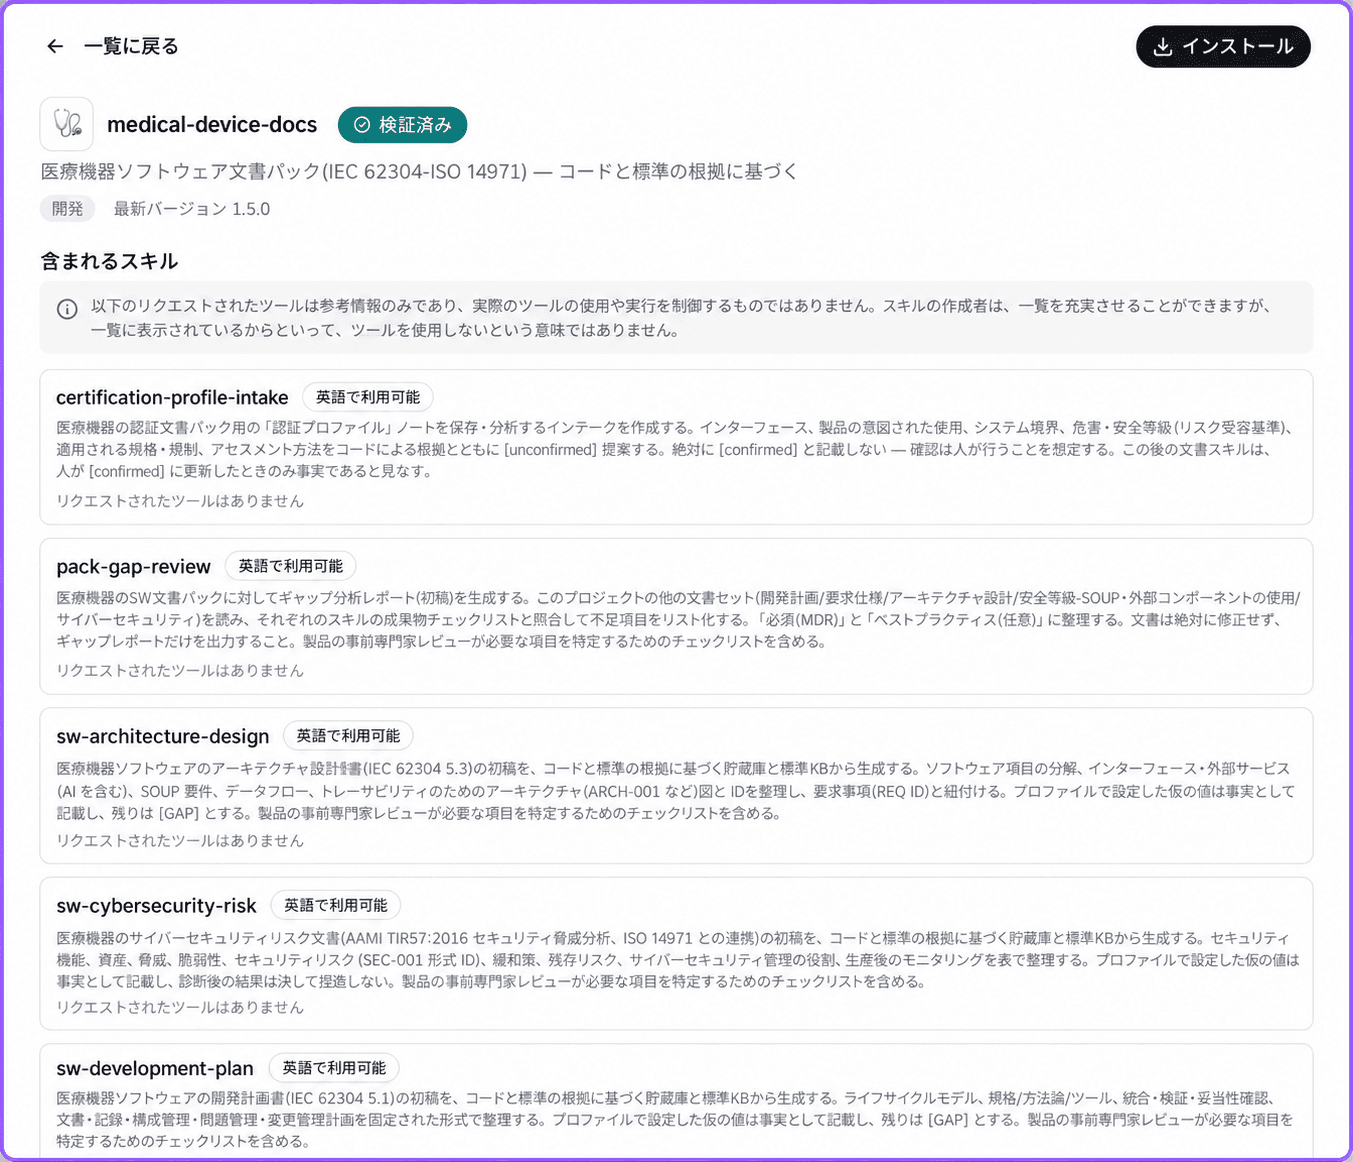The image size is (1353, 1162).
Task: Click the 開発 category tag
Action: point(68,209)
